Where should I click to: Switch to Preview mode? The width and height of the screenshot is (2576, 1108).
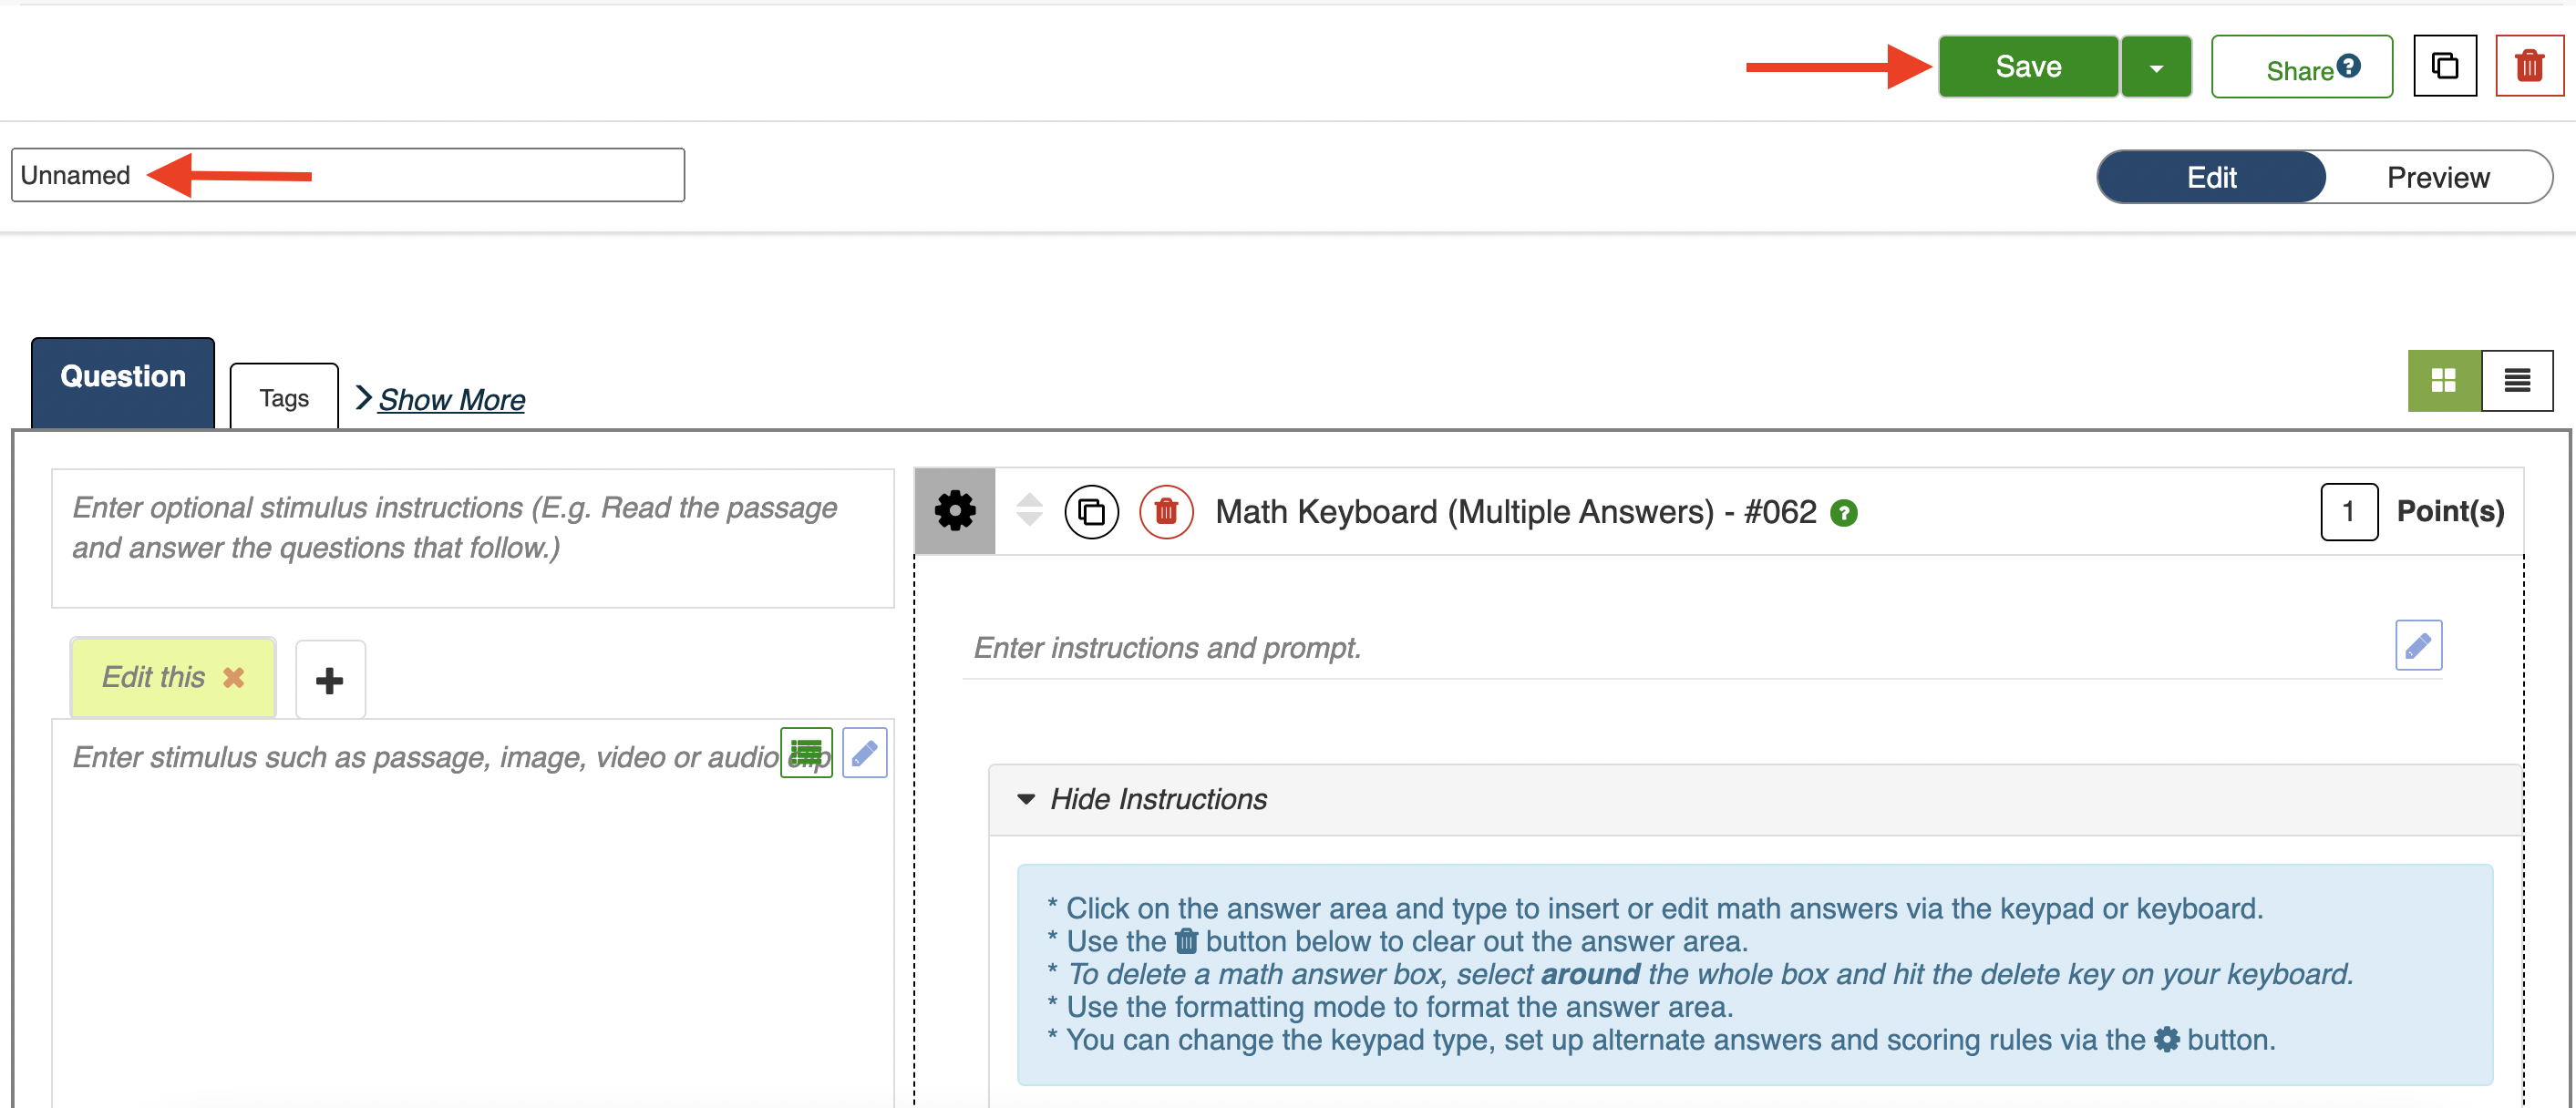(2437, 177)
